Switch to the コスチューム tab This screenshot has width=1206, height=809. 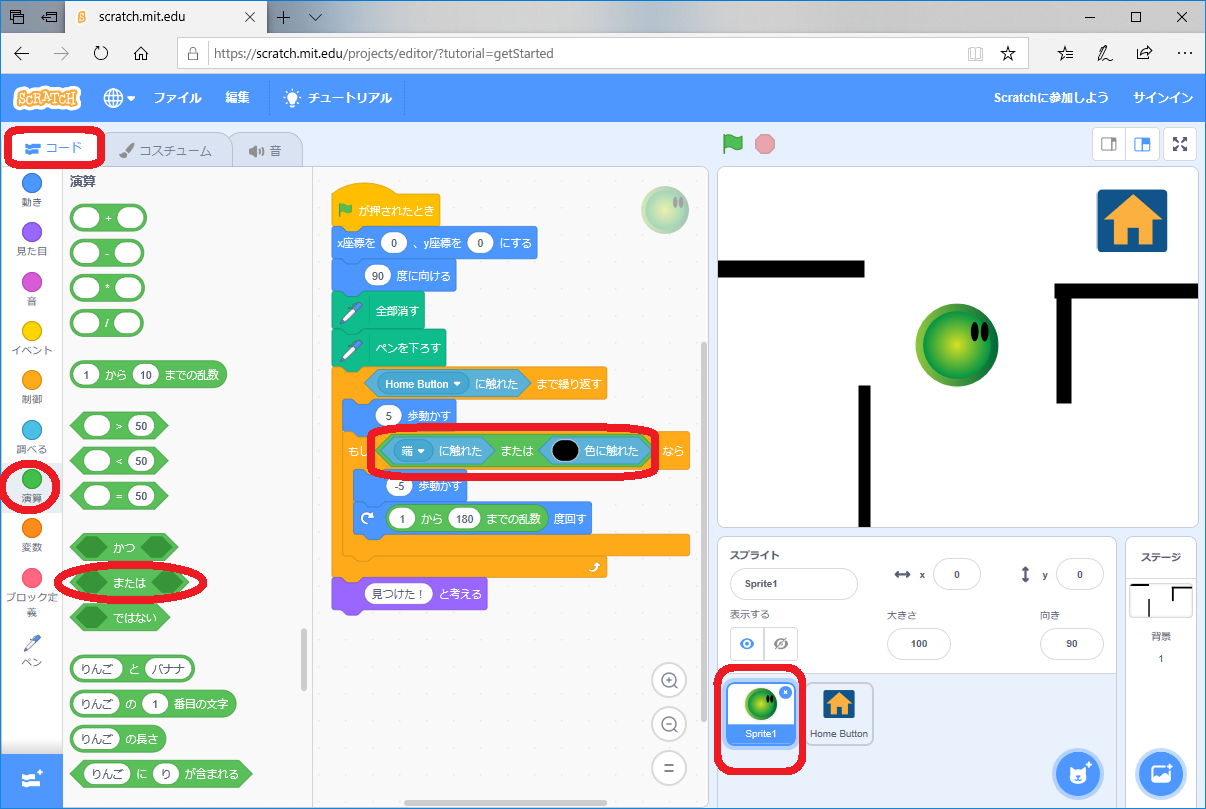click(166, 150)
